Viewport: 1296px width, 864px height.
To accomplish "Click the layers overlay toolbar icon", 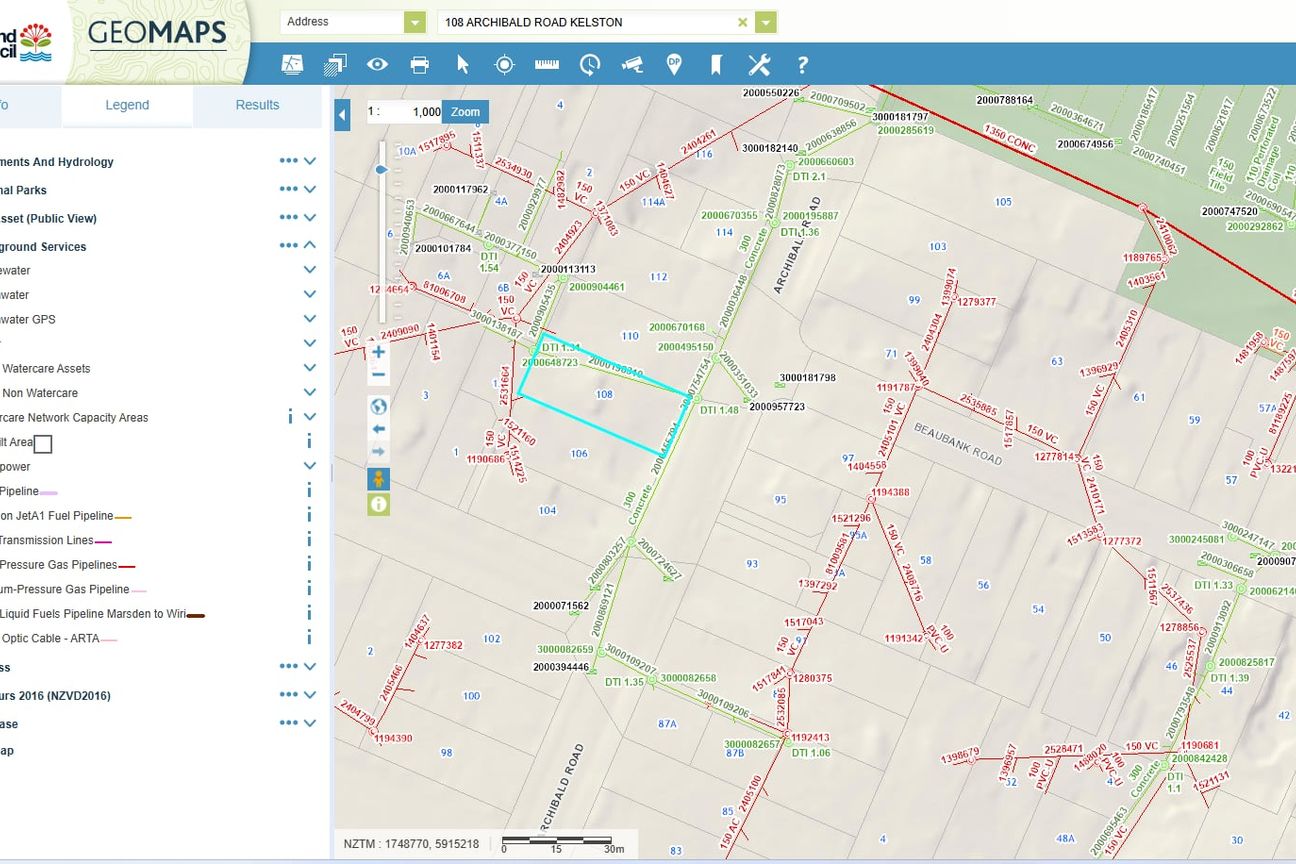I will coord(335,65).
